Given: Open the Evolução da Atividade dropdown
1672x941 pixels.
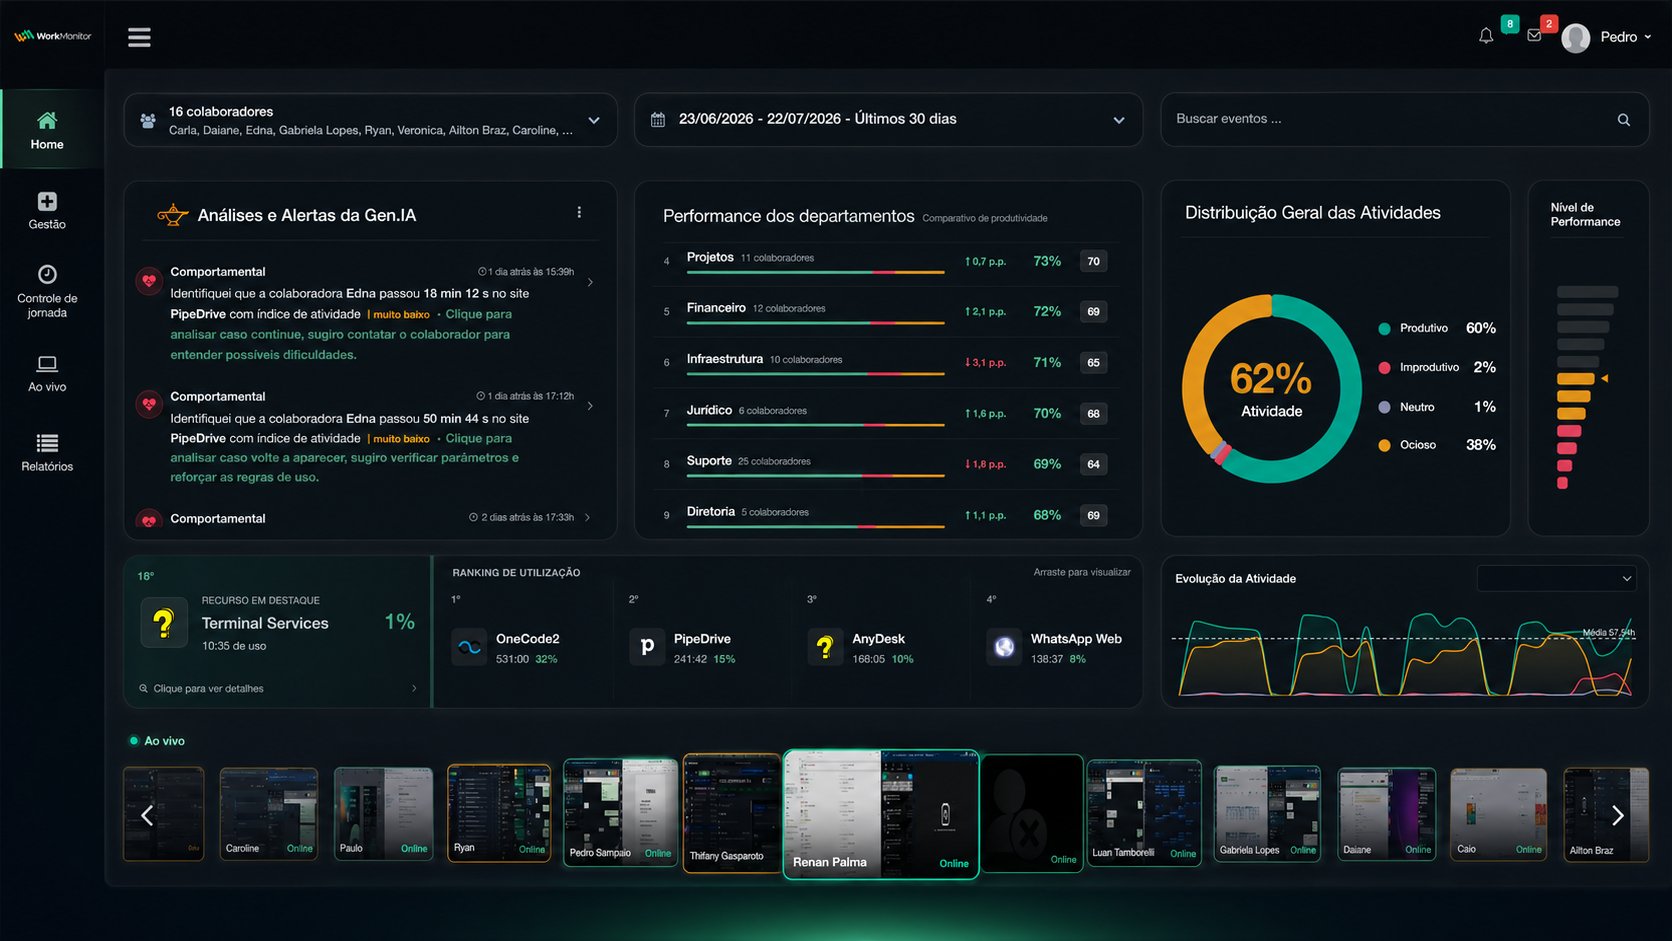Looking at the screenshot, I should (x=1556, y=578).
